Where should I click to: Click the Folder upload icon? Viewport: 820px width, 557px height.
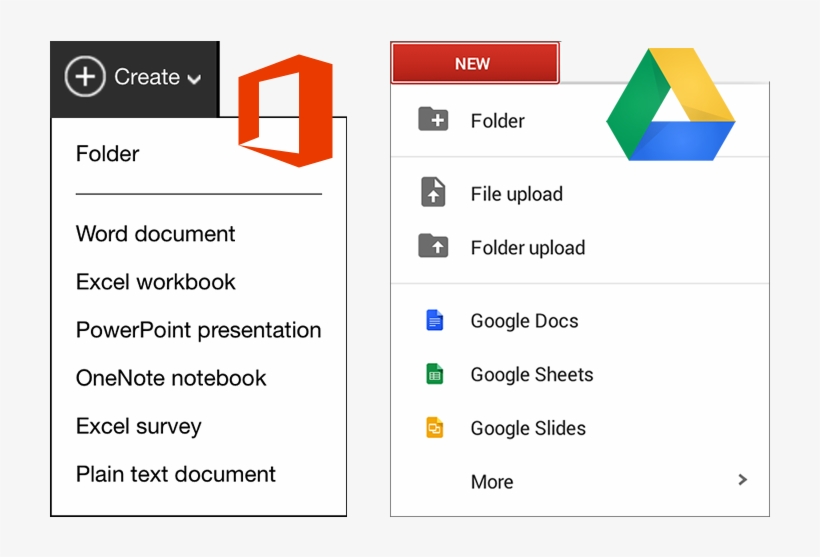(433, 246)
